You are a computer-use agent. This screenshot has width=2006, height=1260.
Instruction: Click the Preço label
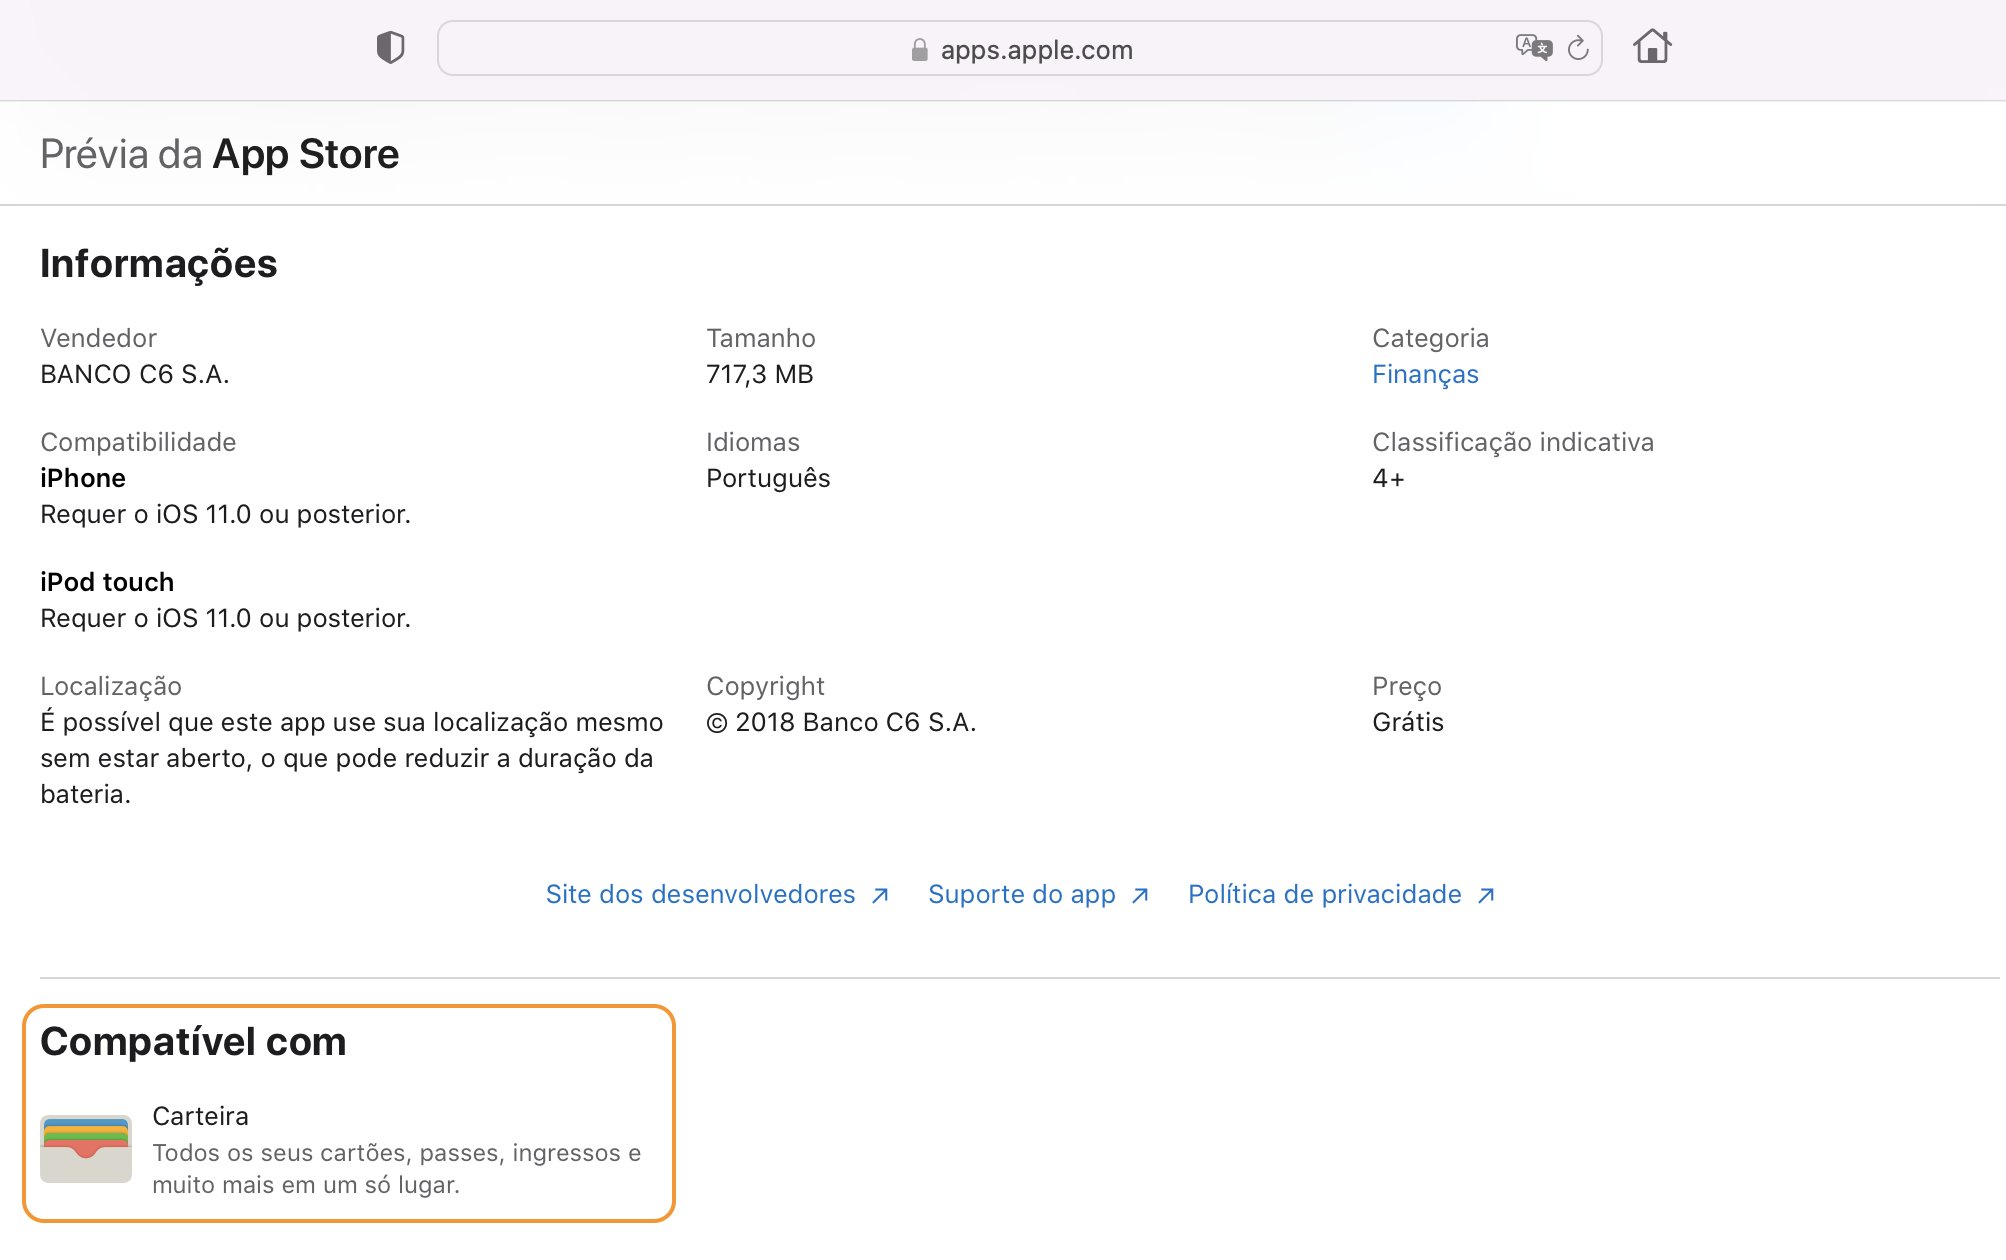click(1407, 686)
